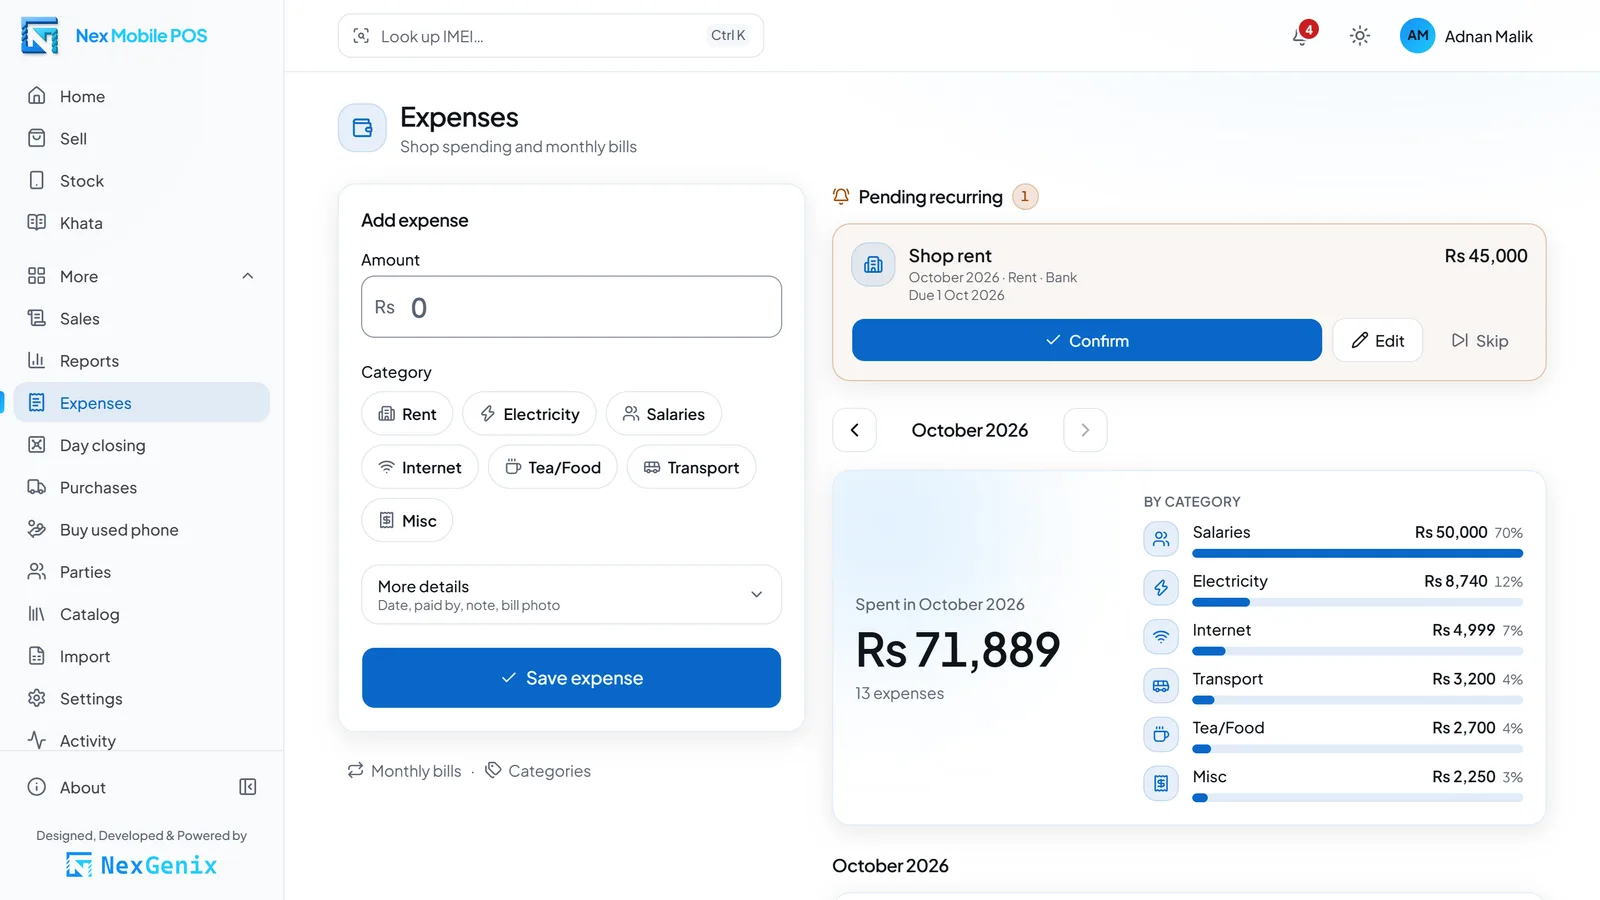Select the Salaries category chip
1600x900 pixels.
pos(664,414)
